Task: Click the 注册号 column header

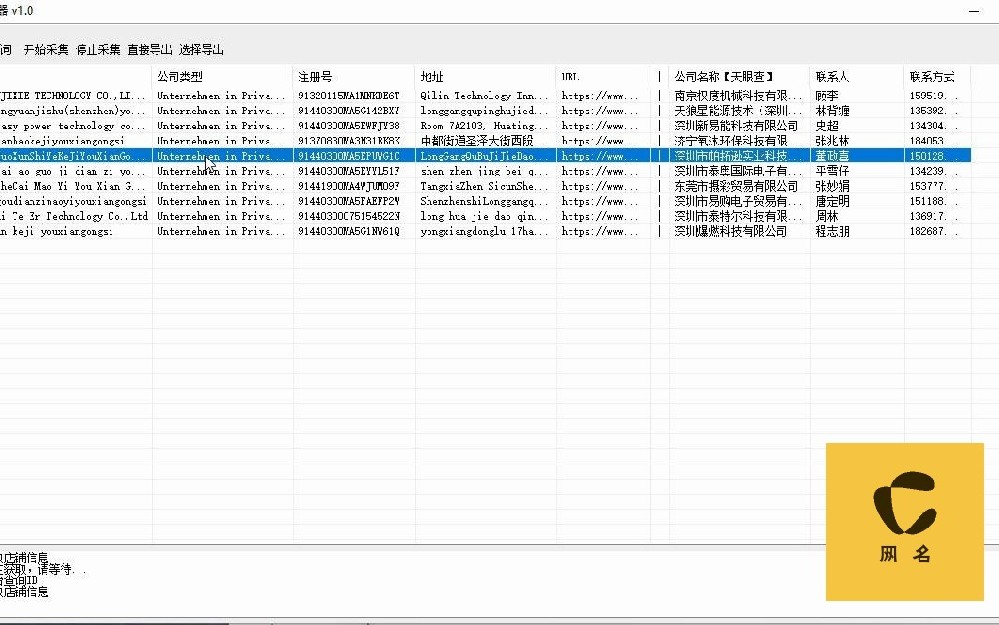Action: tap(314, 76)
